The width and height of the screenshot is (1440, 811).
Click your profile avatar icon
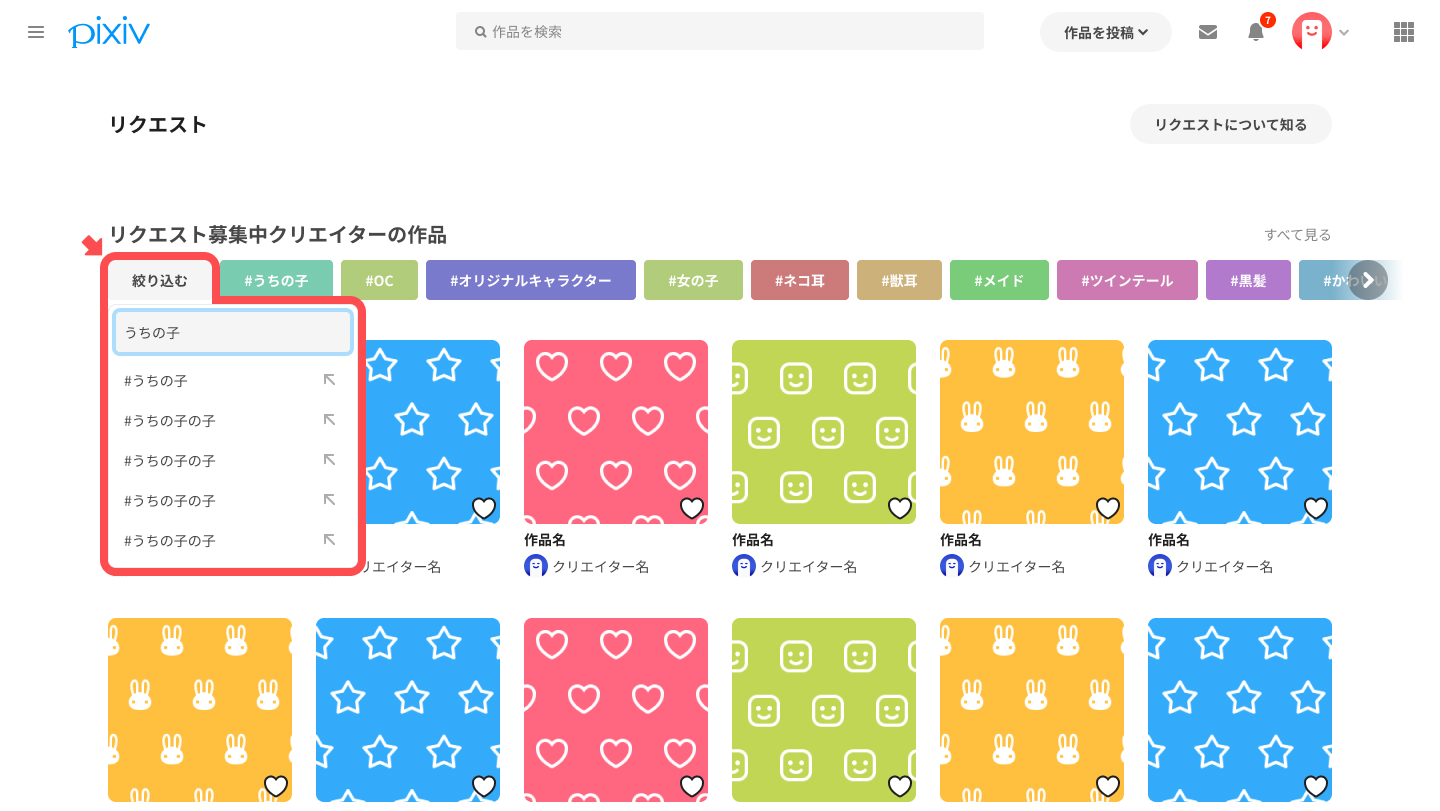pos(1311,32)
